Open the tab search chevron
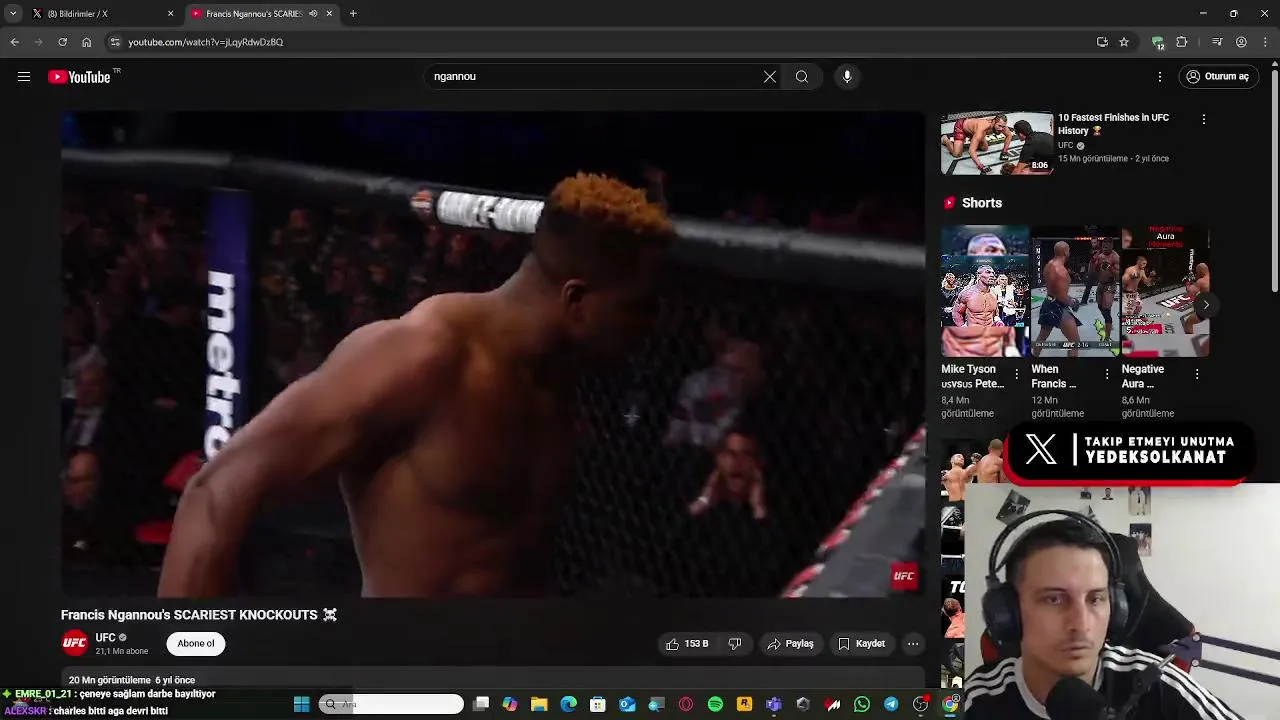Viewport: 1280px width, 720px height. pyautogui.click(x=13, y=14)
